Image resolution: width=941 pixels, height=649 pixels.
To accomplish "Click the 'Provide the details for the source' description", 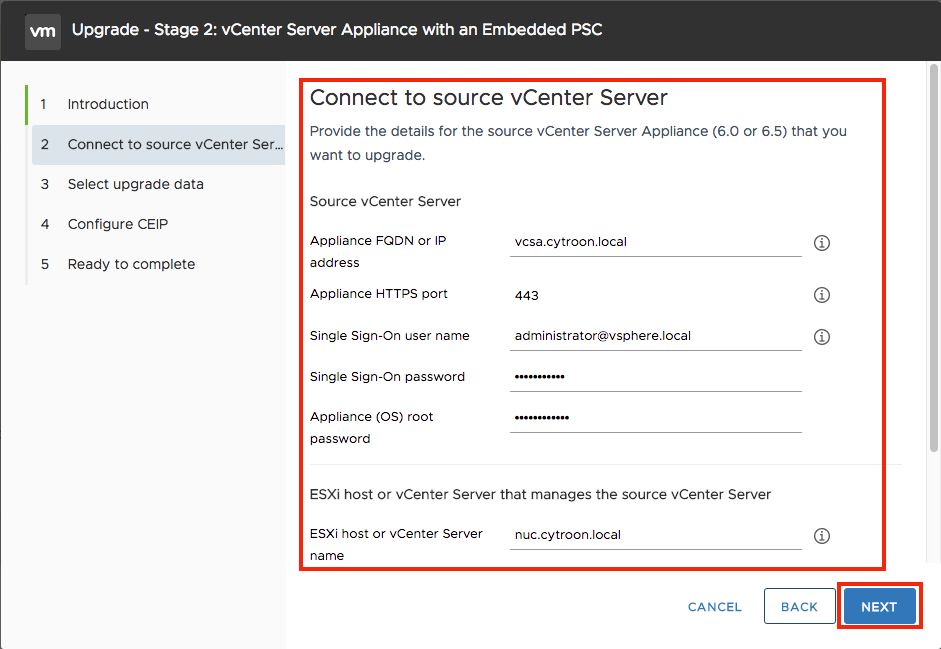I will click(x=578, y=143).
